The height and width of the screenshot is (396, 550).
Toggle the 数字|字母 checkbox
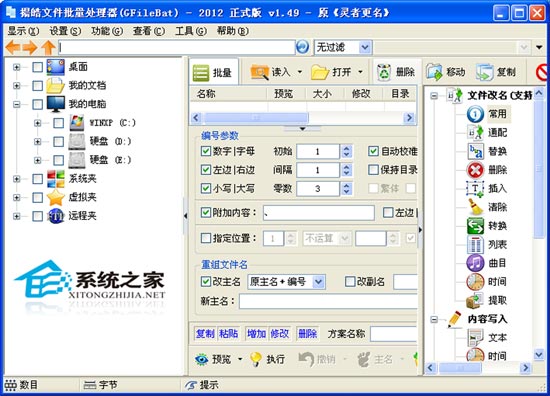206,151
